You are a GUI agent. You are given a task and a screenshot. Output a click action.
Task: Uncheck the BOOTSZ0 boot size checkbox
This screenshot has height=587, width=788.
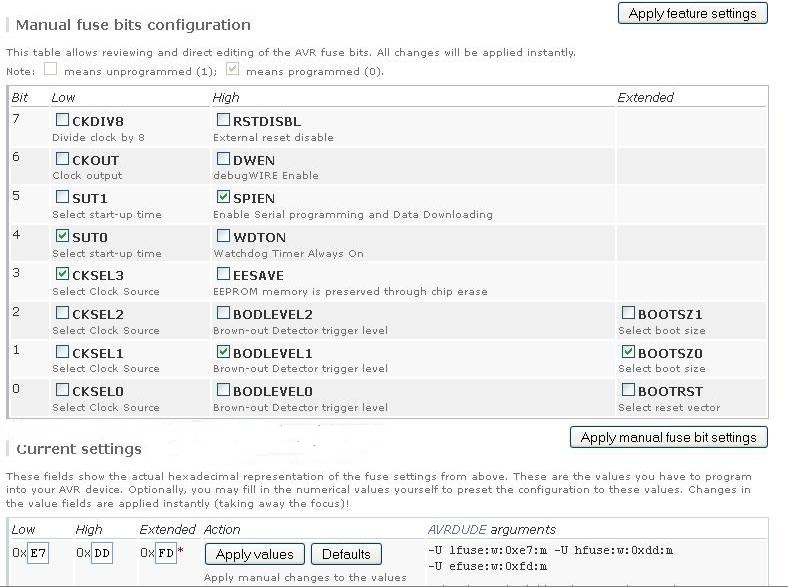[628, 351]
